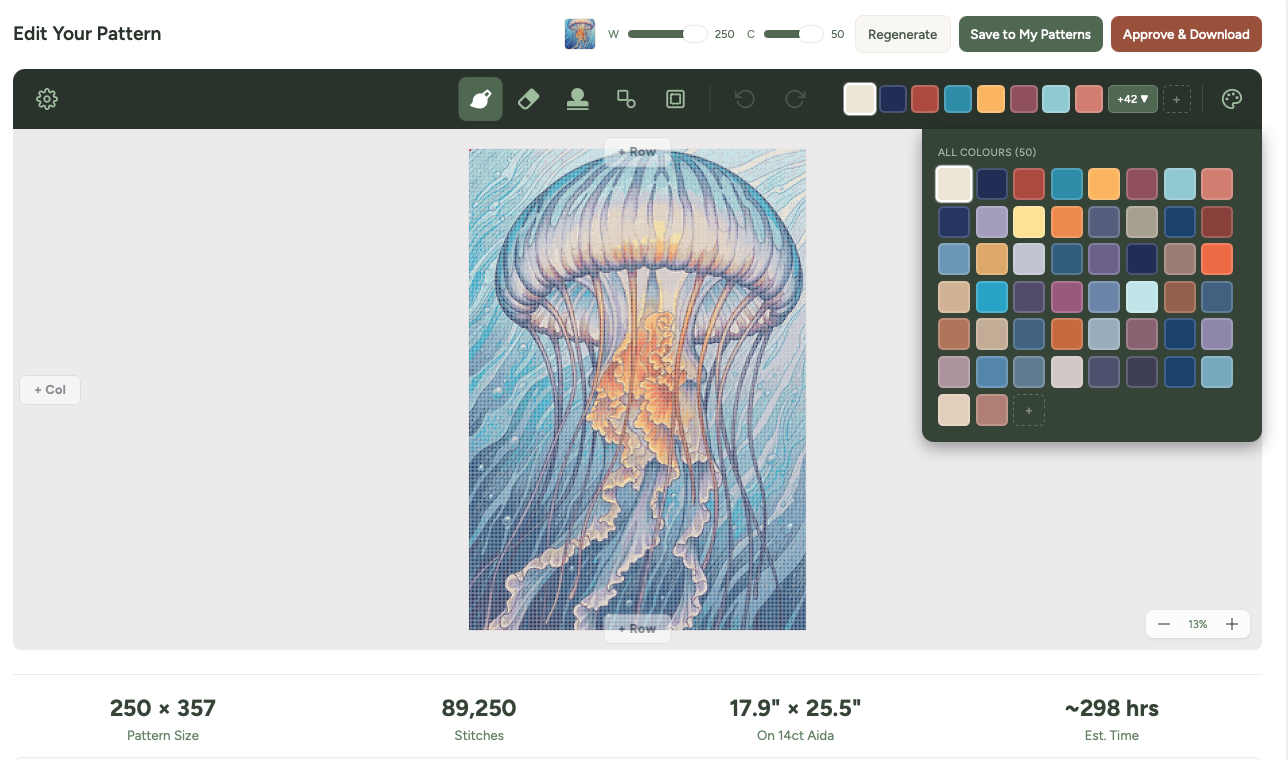Image resolution: width=1288 pixels, height=760 pixels.
Task: Select the shape selection tool
Action: 626,99
